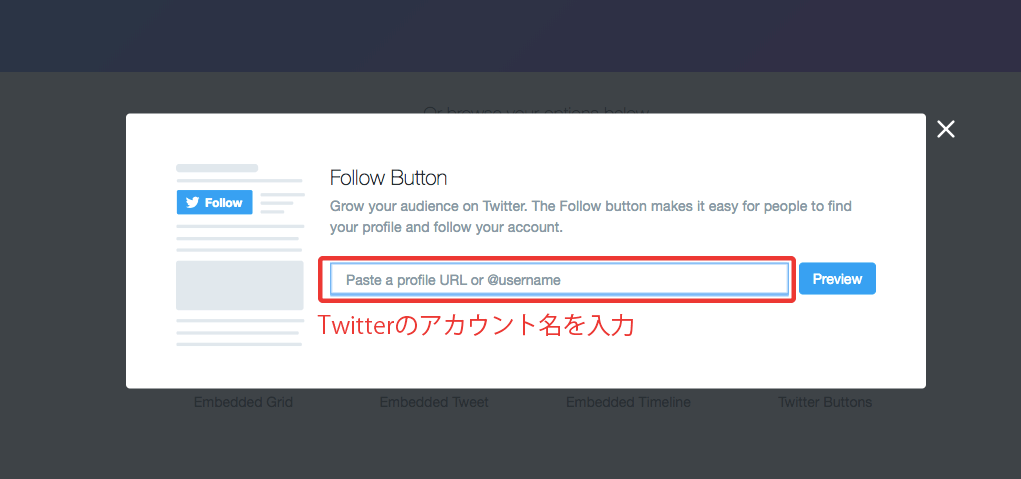Pick the Embedded Timeline option
This screenshot has width=1021, height=479.
[x=628, y=402]
